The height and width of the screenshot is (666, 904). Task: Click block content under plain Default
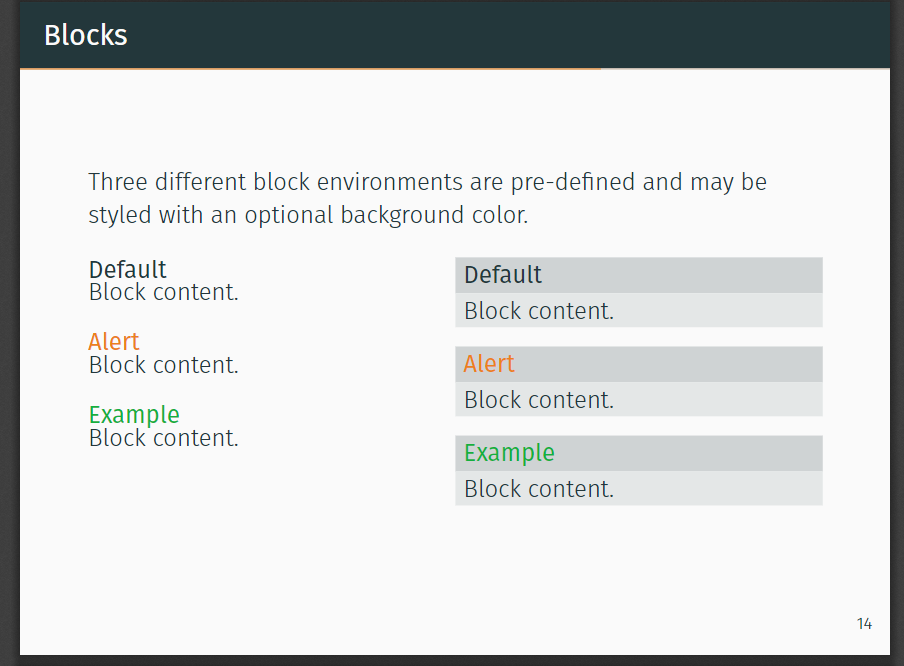[x=164, y=292]
